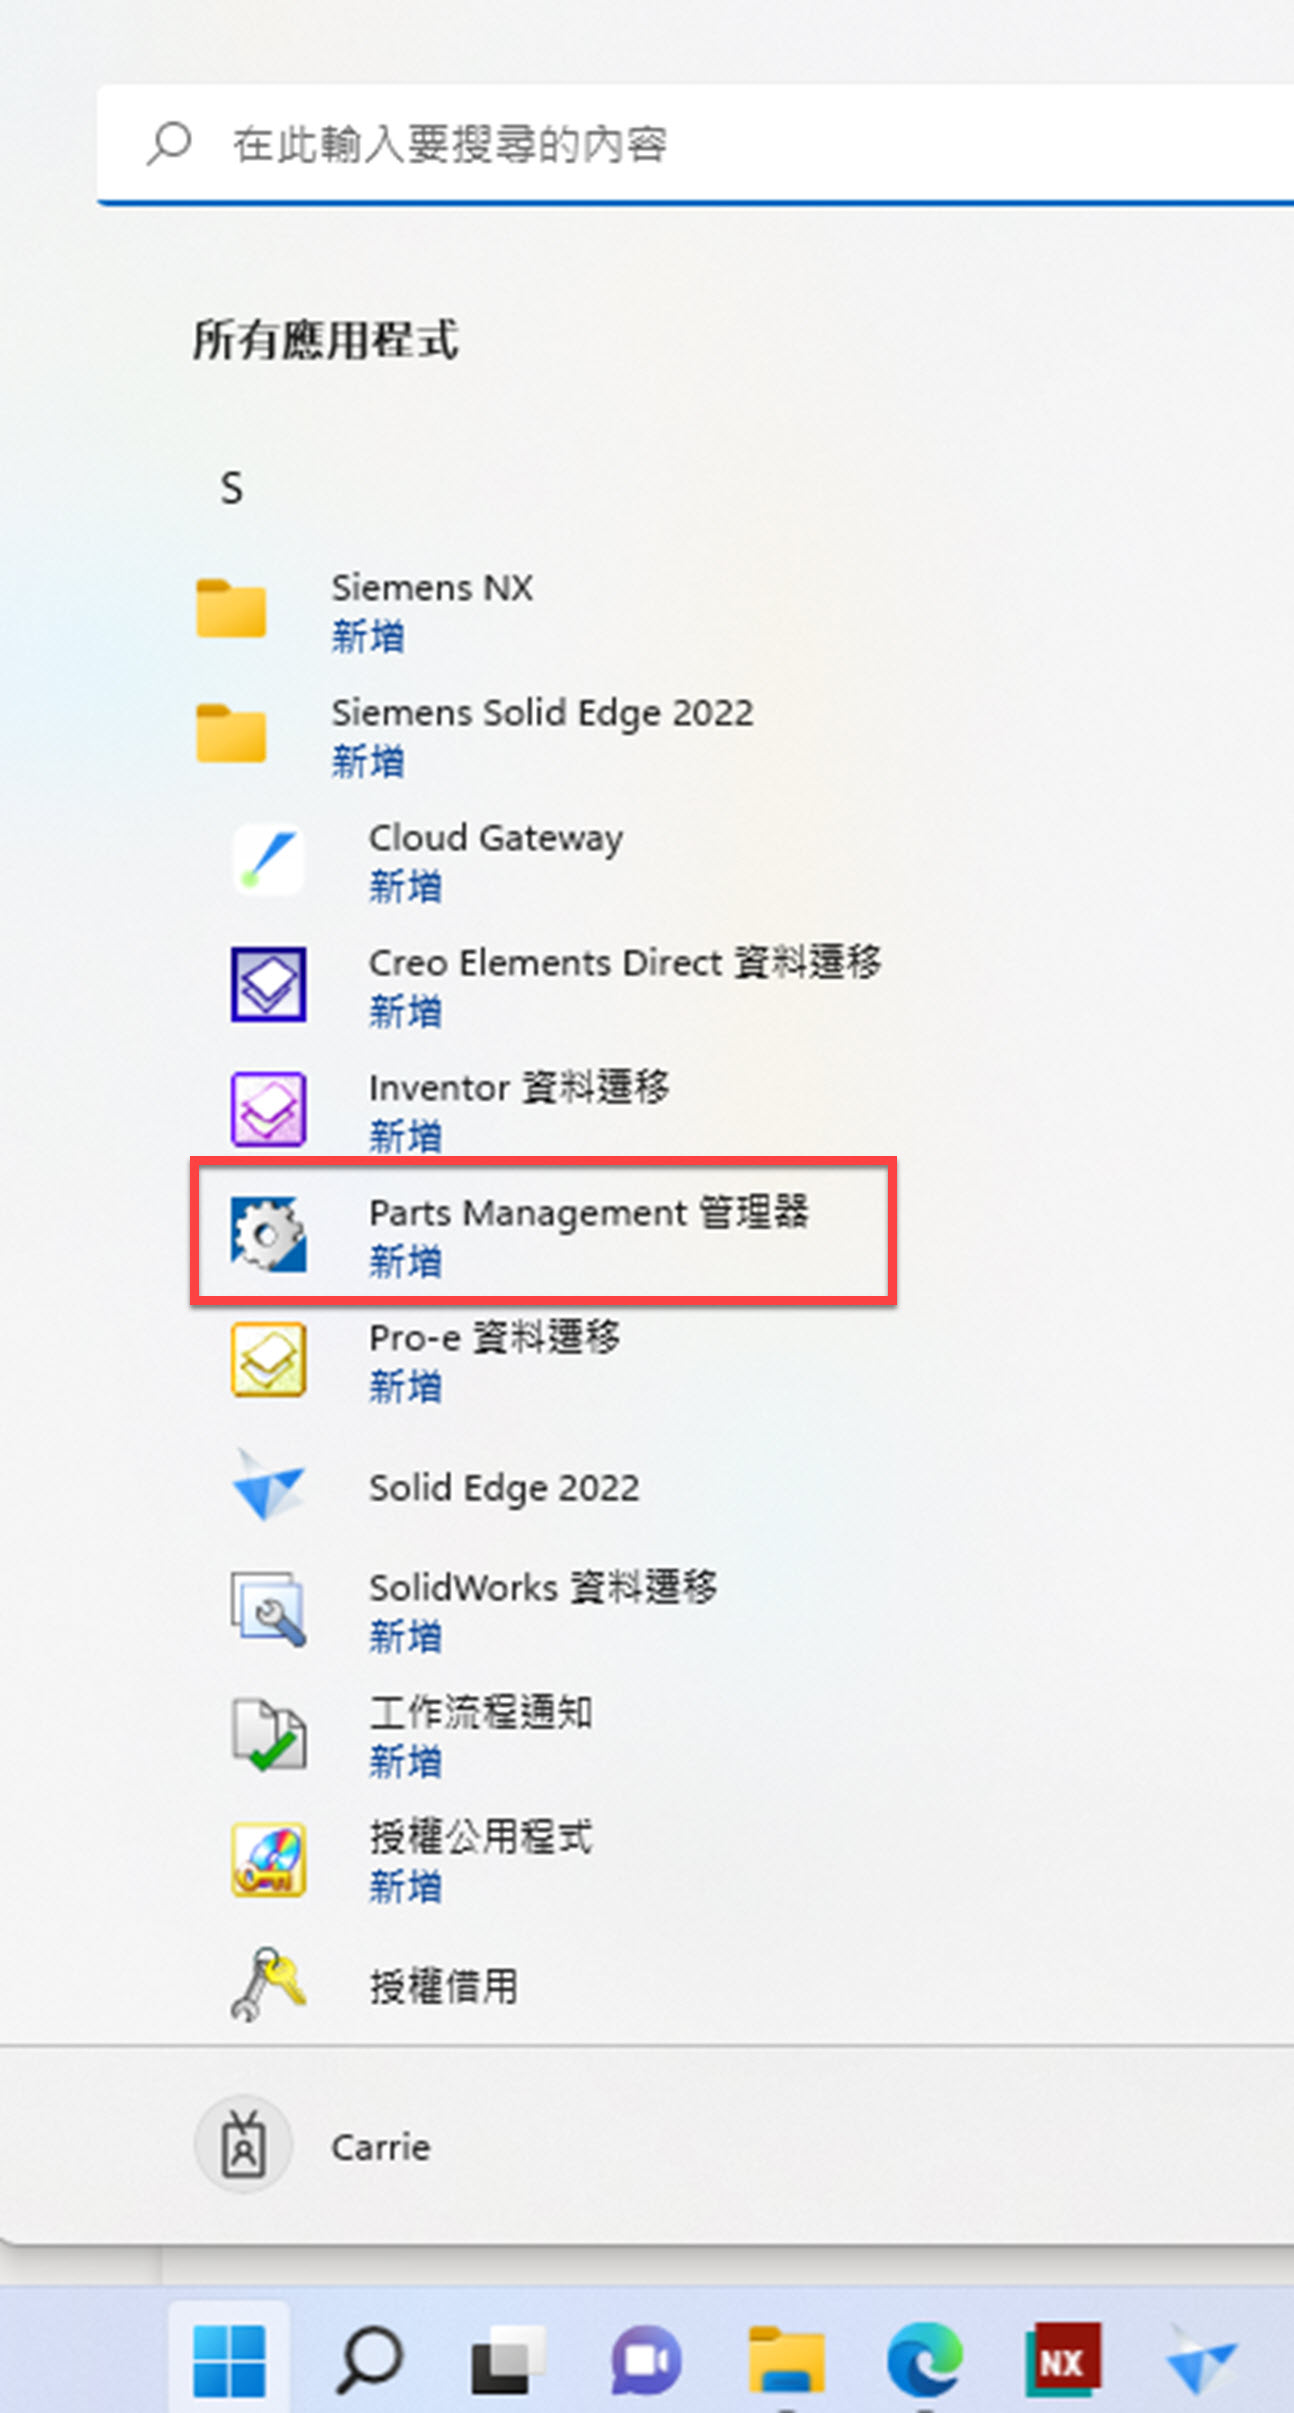
Task: Click the SolidWorks 資料遷移 label
Action: tap(543, 1588)
